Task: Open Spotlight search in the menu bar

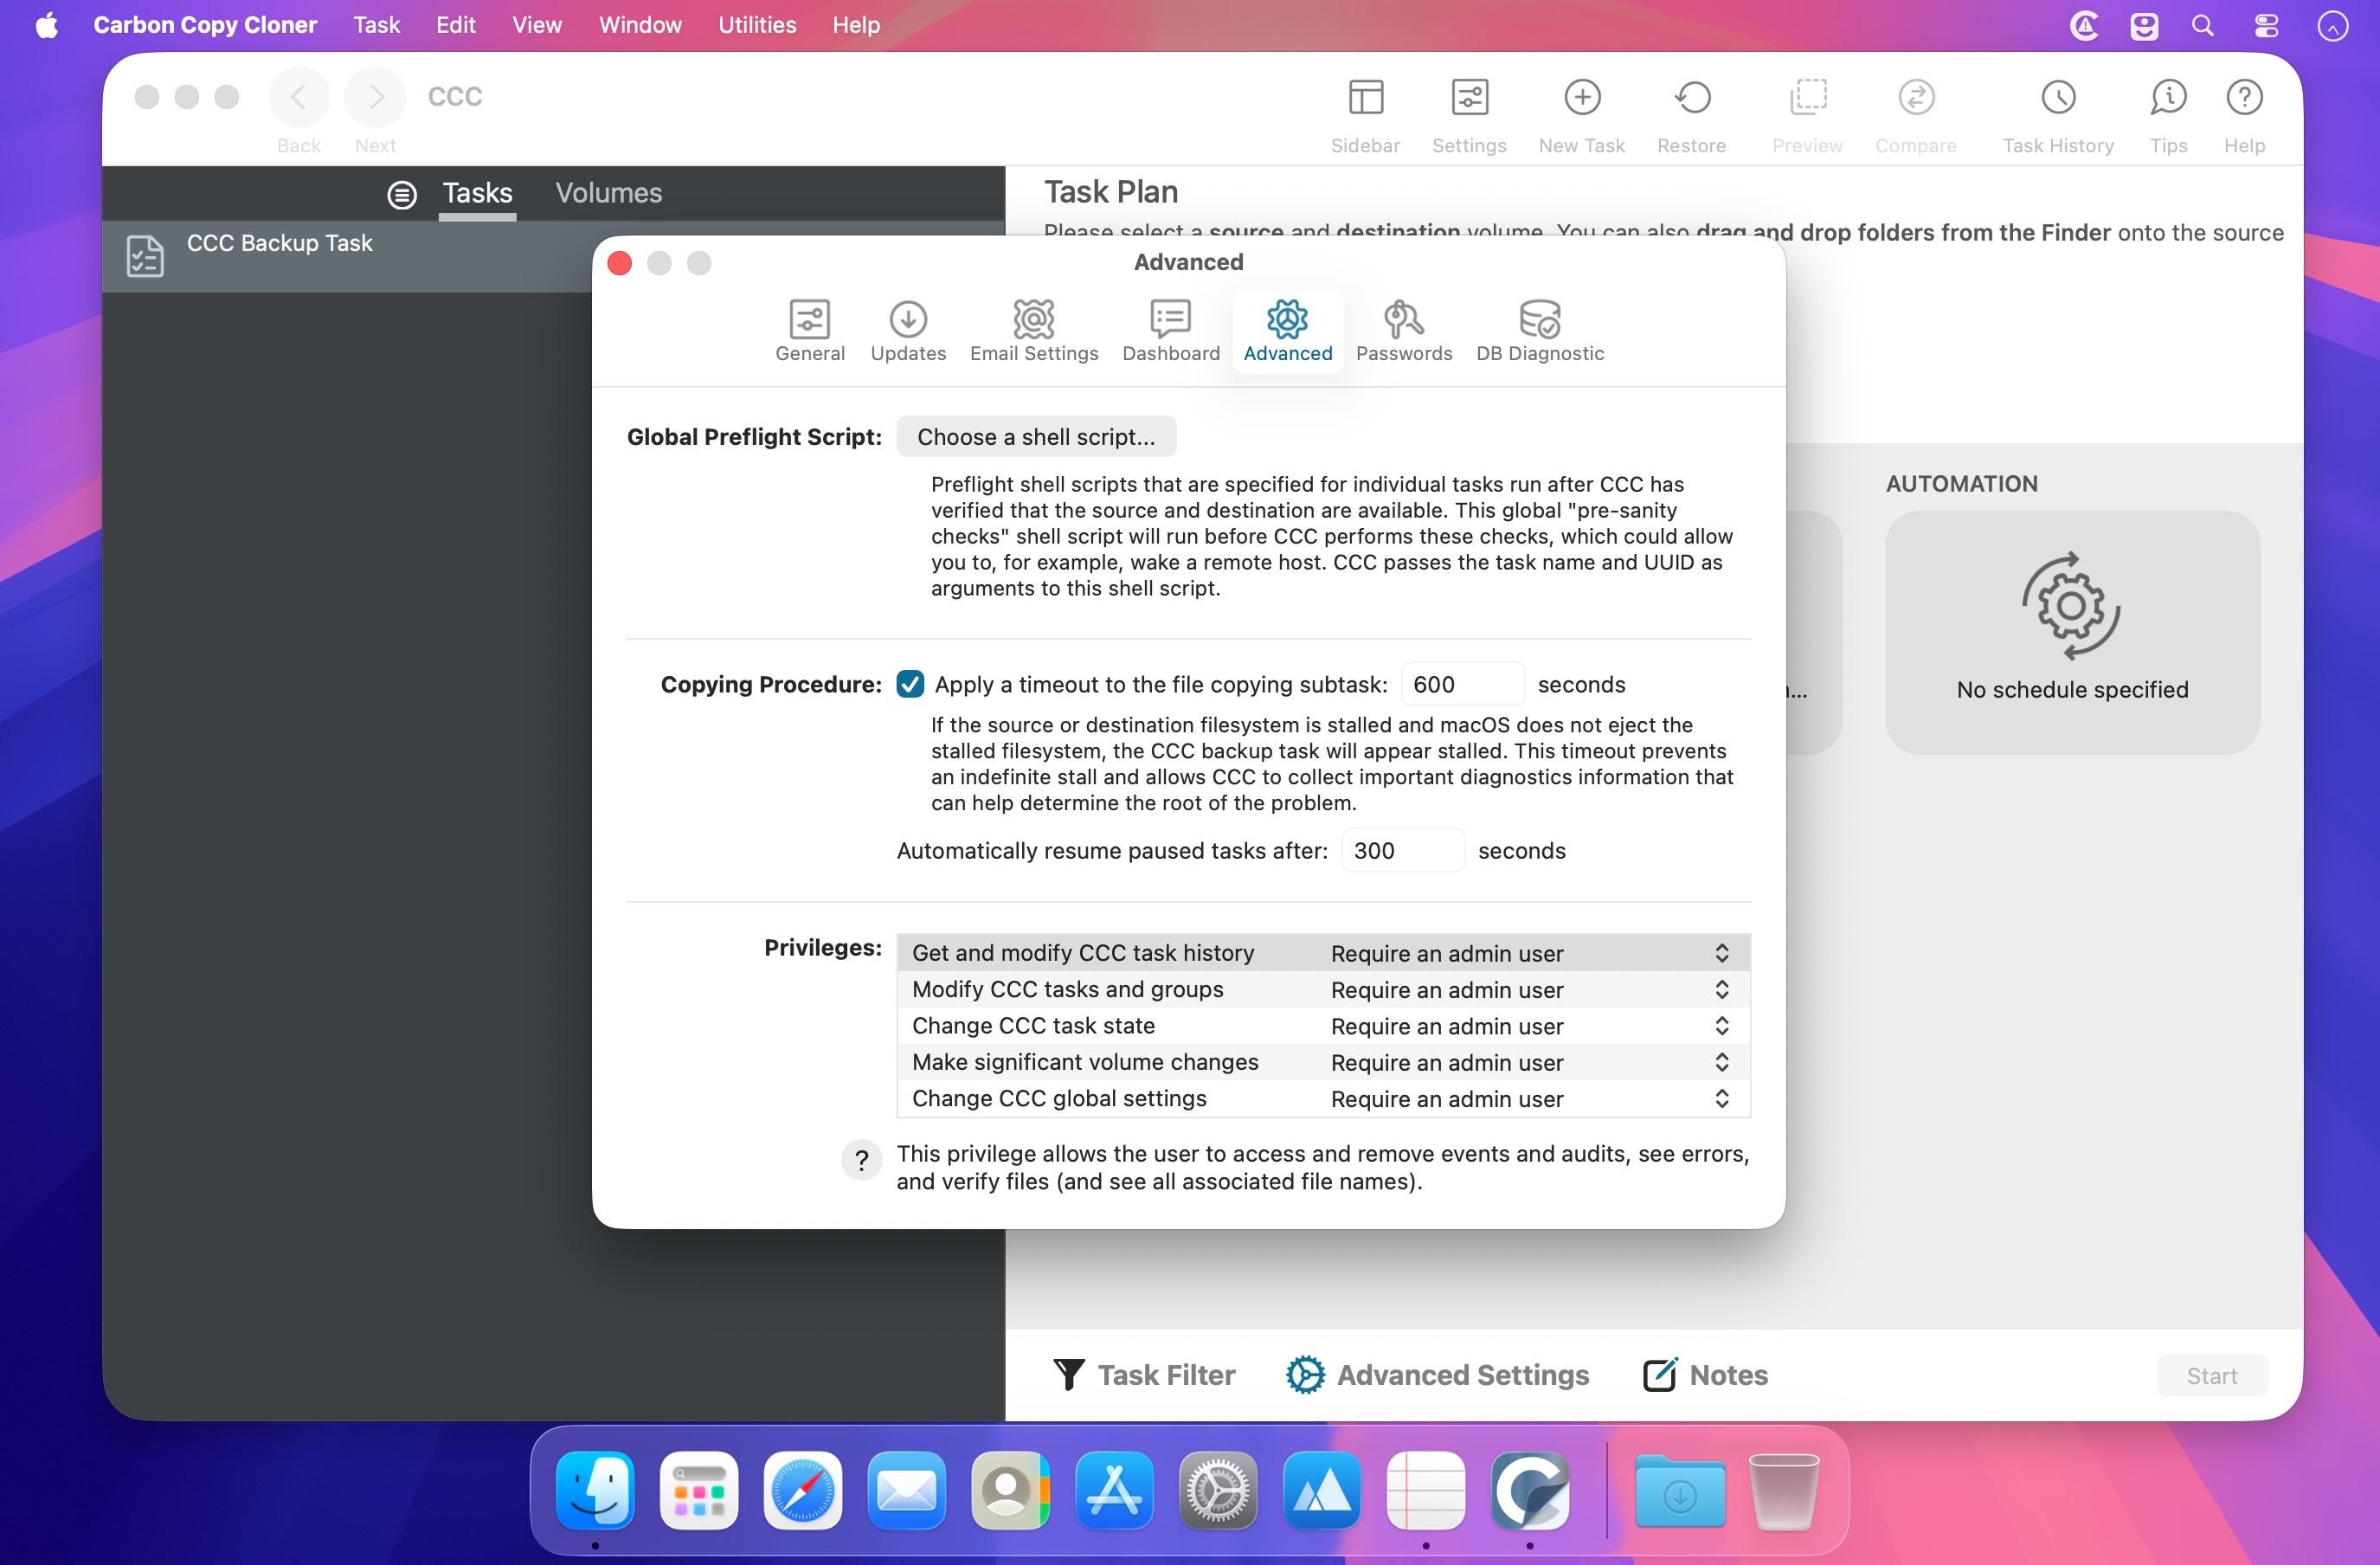Action: 2203,26
